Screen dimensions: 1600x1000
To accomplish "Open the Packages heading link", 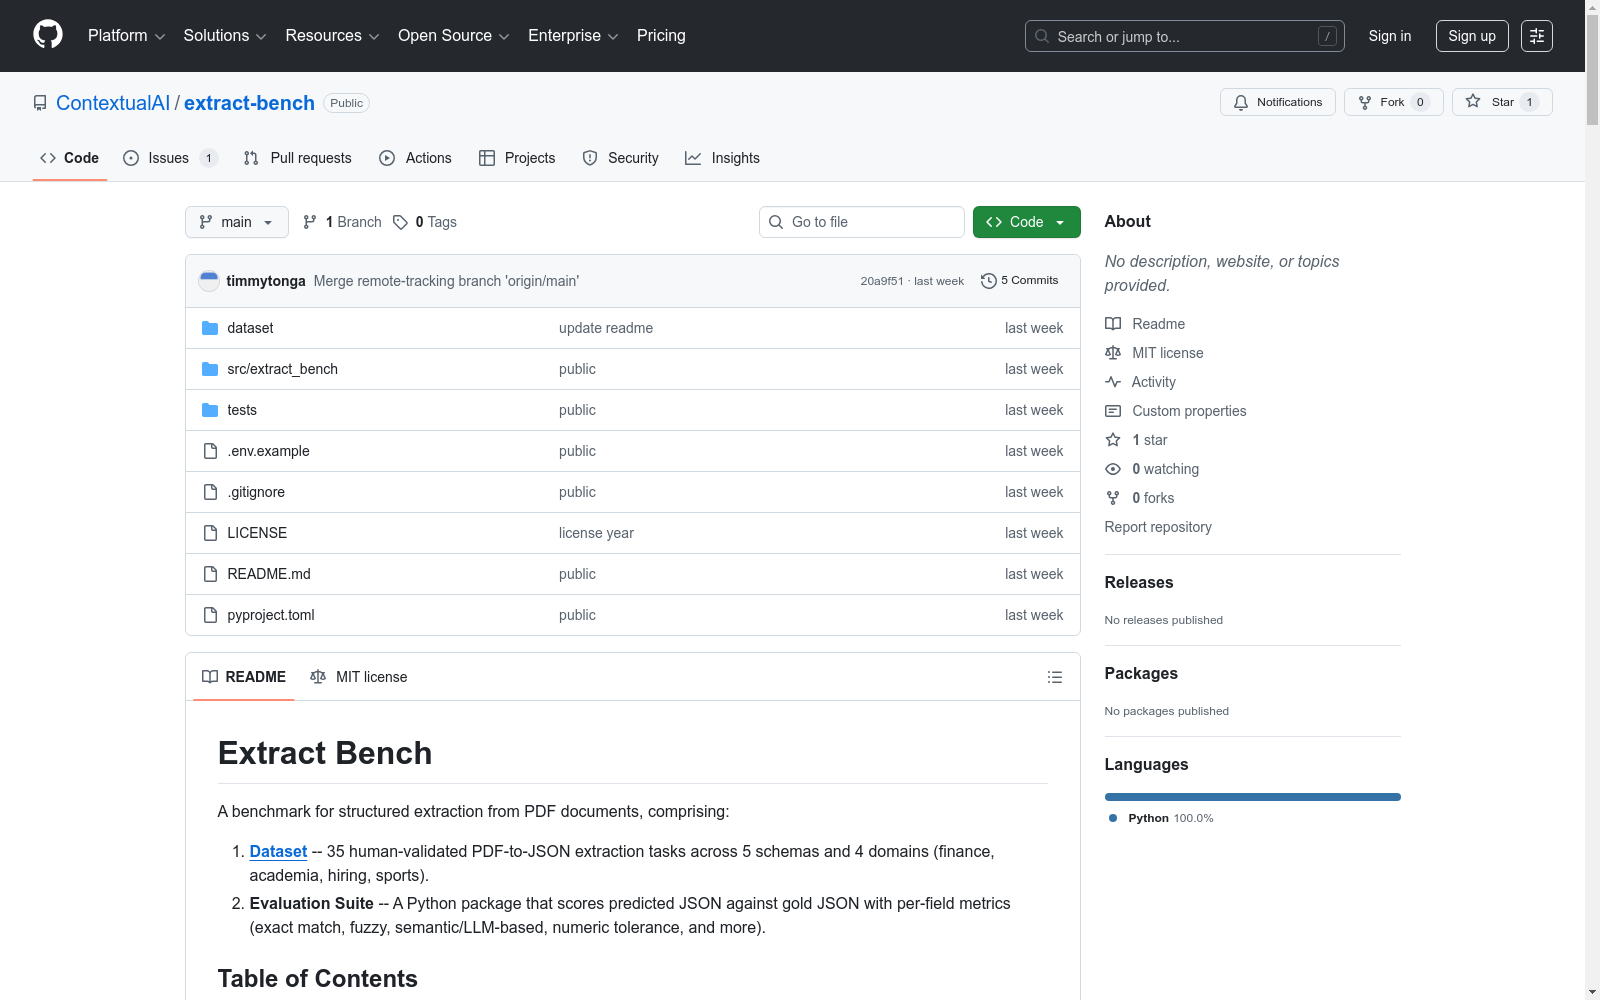I will tap(1141, 673).
